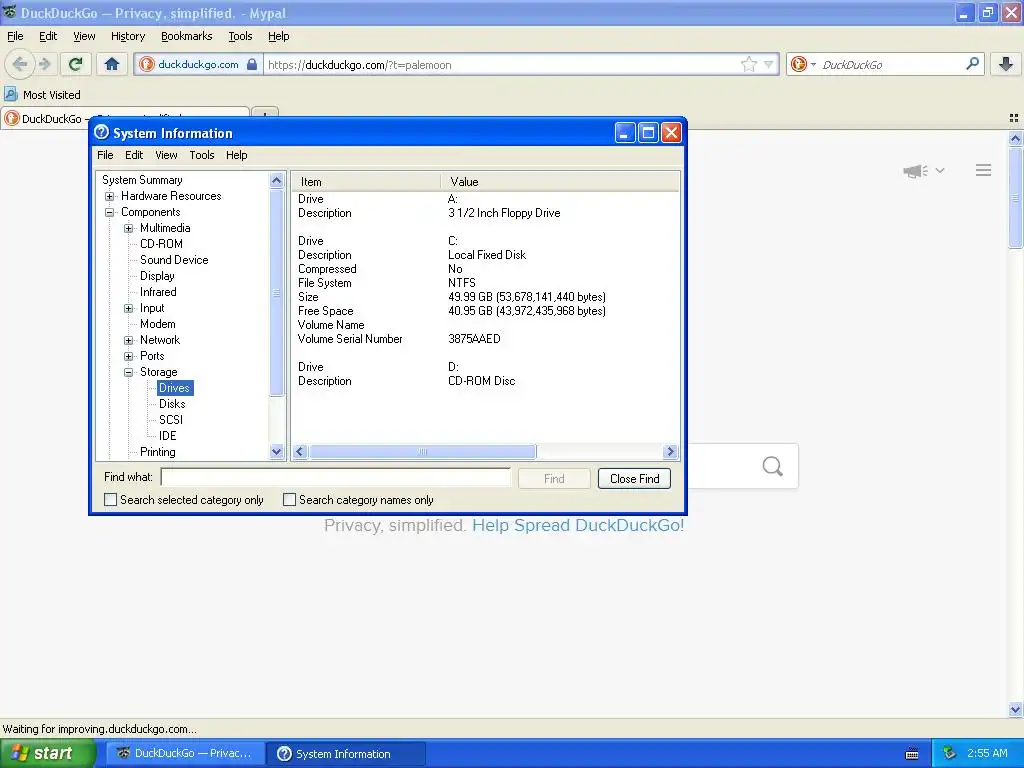Open URL history dropdown arrow

(x=769, y=64)
